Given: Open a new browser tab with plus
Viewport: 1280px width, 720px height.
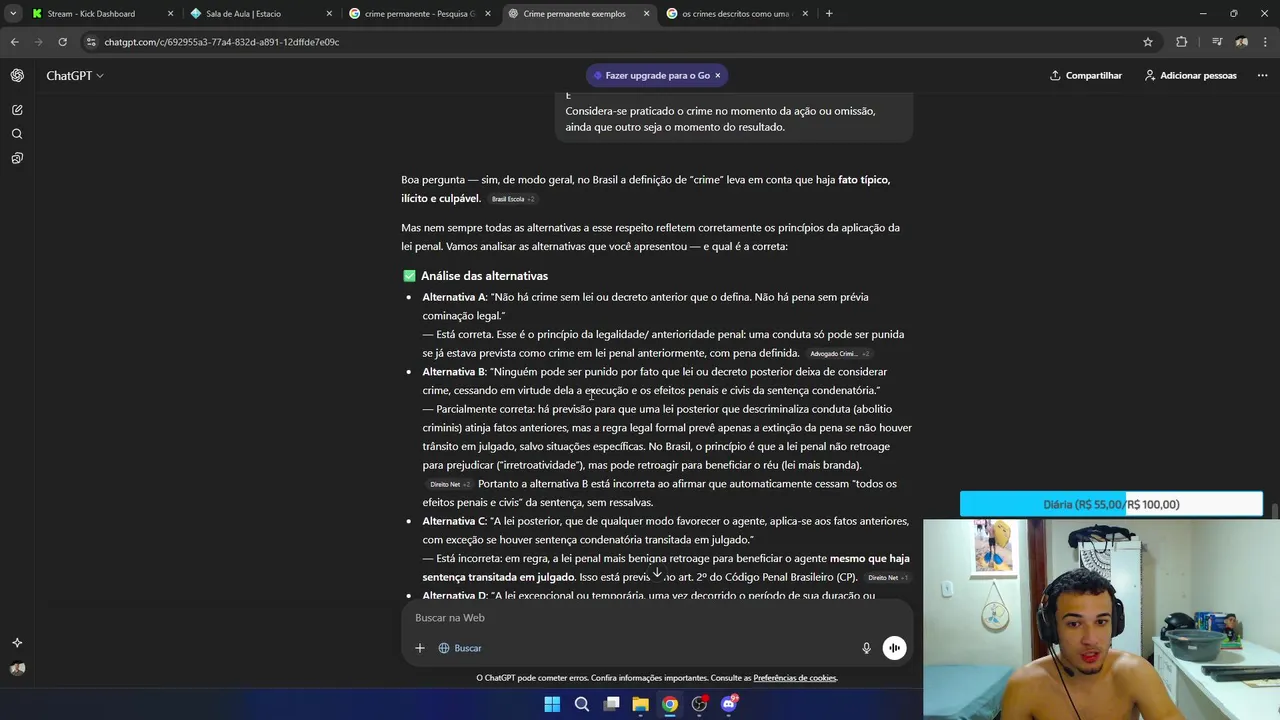Looking at the screenshot, I should 829,14.
